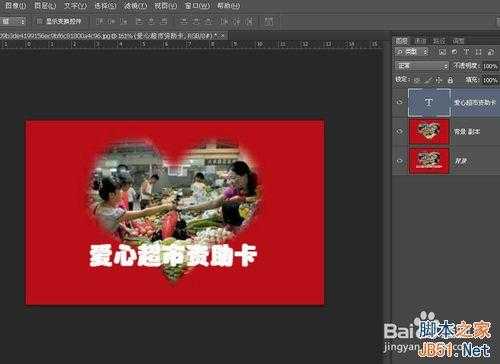Open the layer filter type dropdown
500x364 pixels.
pyautogui.click(x=412, y=52)
